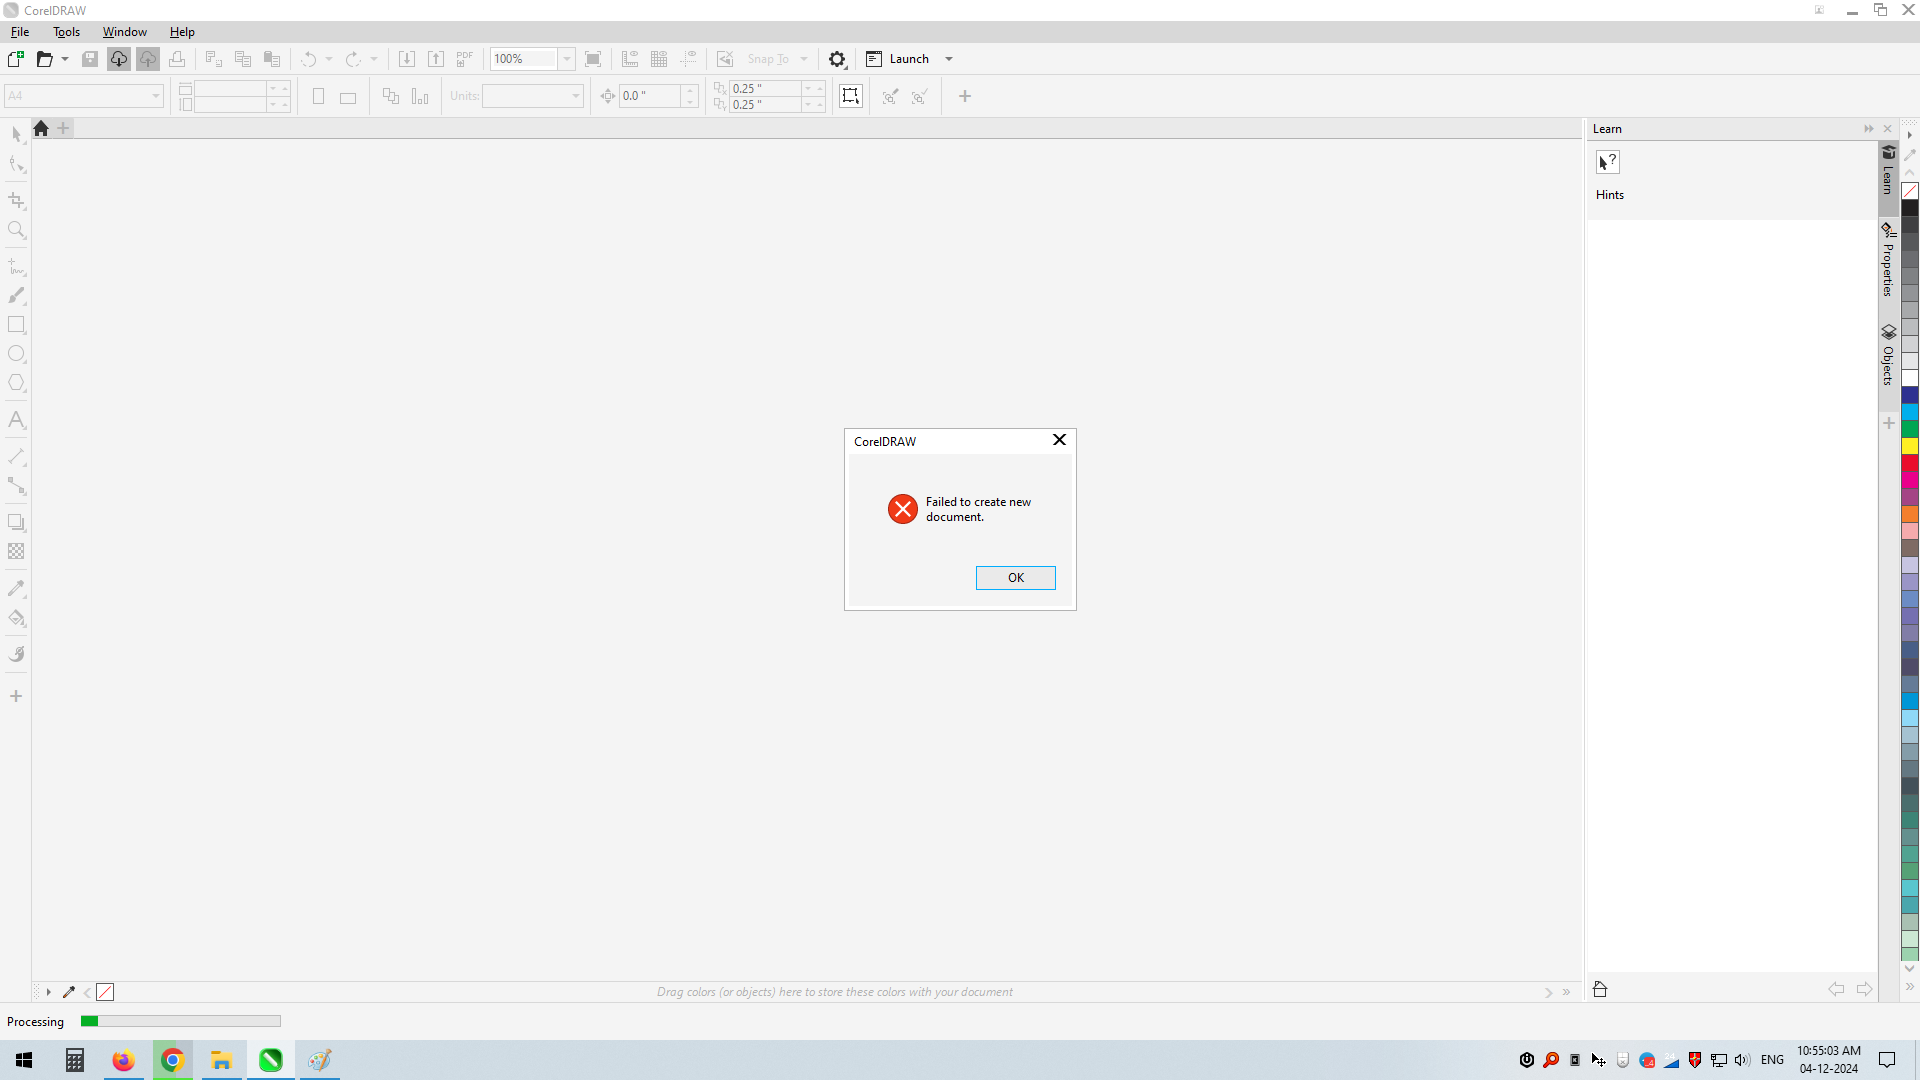The height and width of the screenshot is (1080, 1920).
Task: Switch to the Objects docker tab
Action: (1888, 355)
